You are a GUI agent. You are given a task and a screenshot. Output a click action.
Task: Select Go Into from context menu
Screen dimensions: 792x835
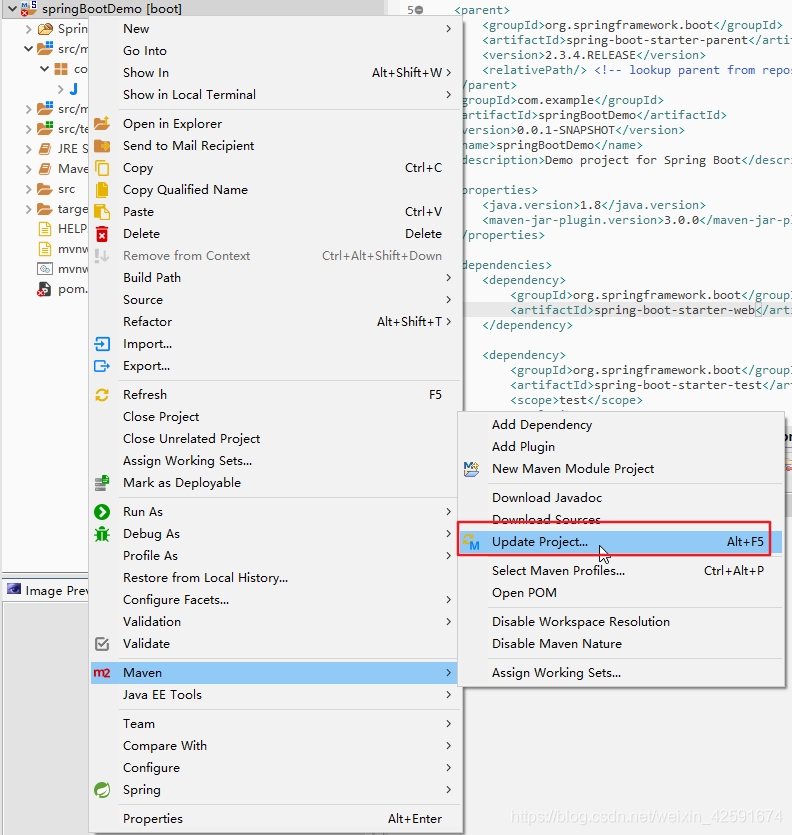(x=145, y=51)
